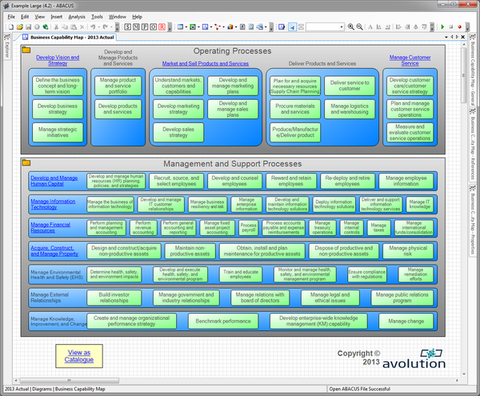Click the Save disk icon
480x396 pixels.
(x=28, y=27)
